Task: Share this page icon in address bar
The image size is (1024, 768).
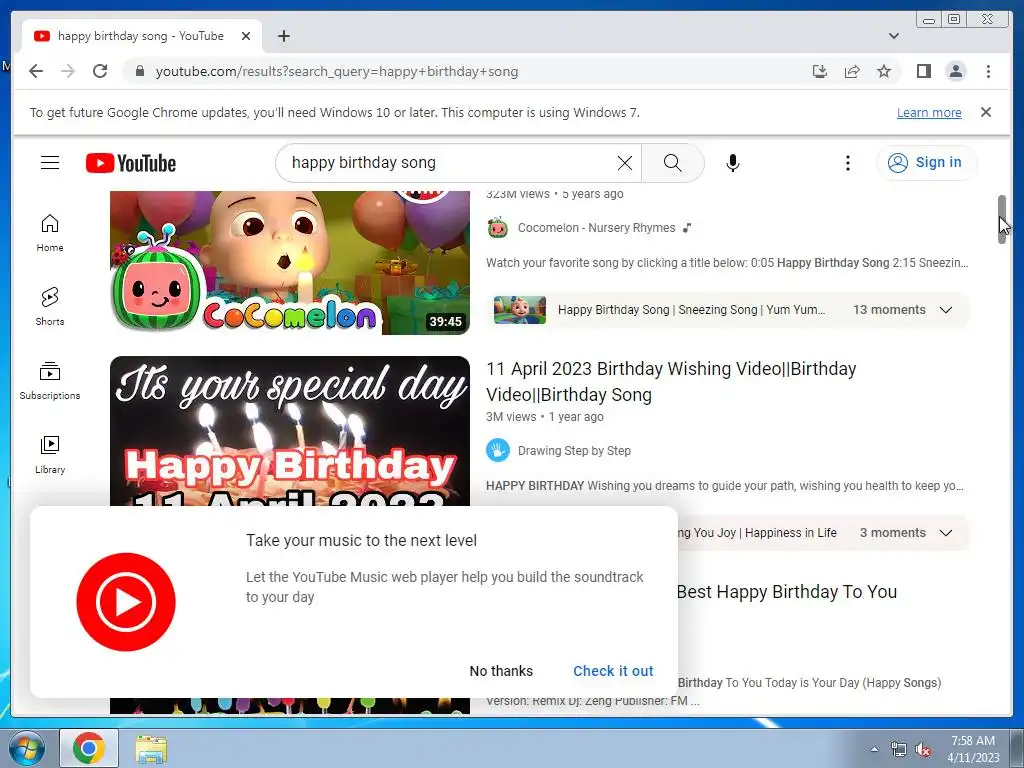Action: click(852, 71)
